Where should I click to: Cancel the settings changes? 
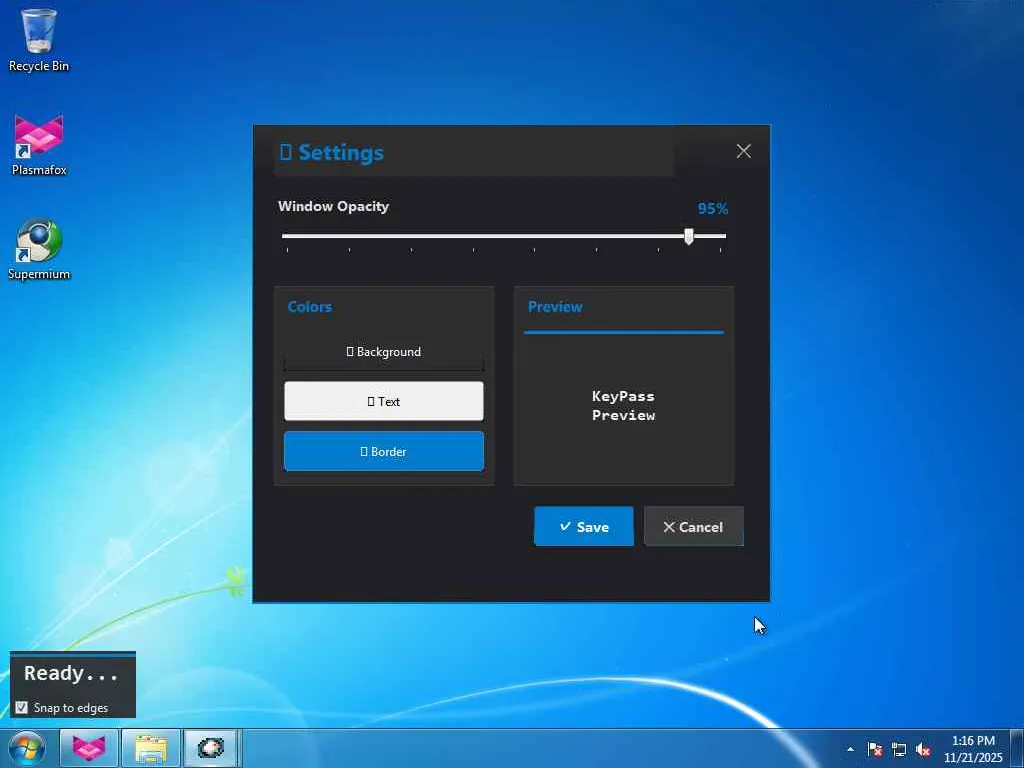click(x=694, y=526)
